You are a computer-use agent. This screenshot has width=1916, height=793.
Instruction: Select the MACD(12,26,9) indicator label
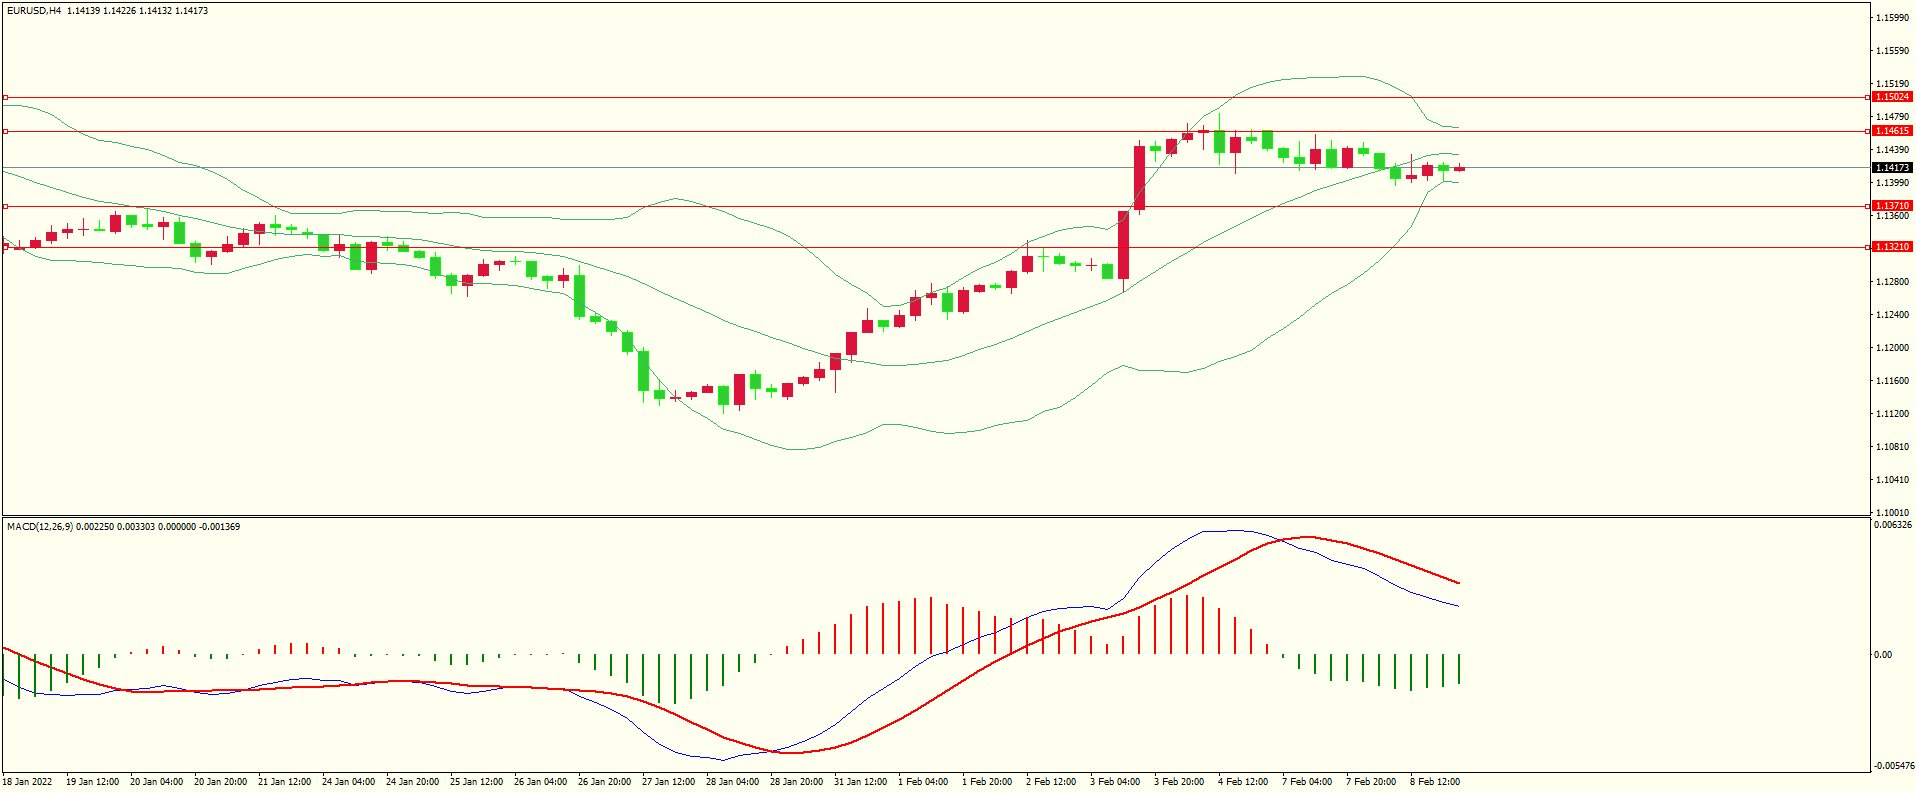coord(39,526)
